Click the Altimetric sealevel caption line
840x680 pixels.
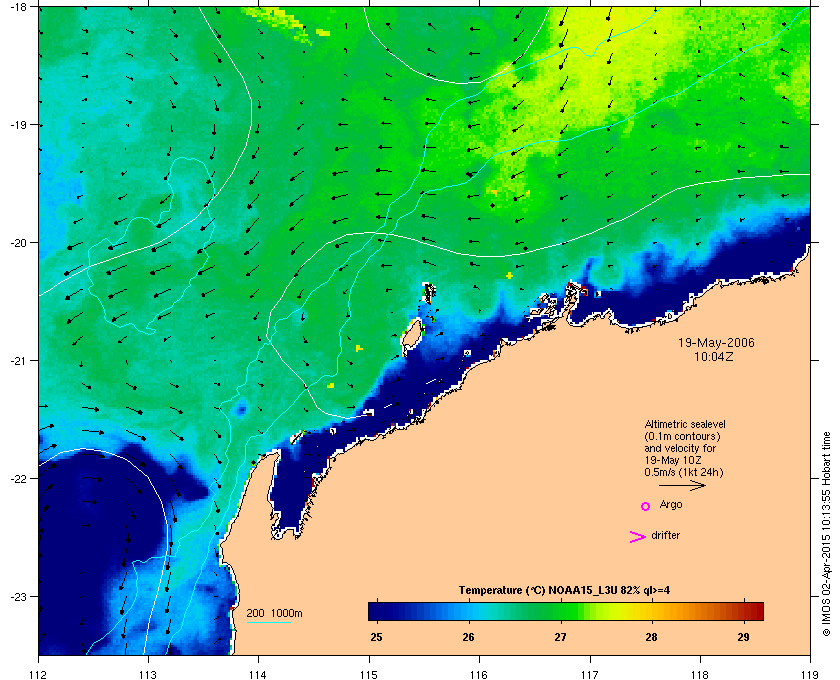(x=685, y=424)
